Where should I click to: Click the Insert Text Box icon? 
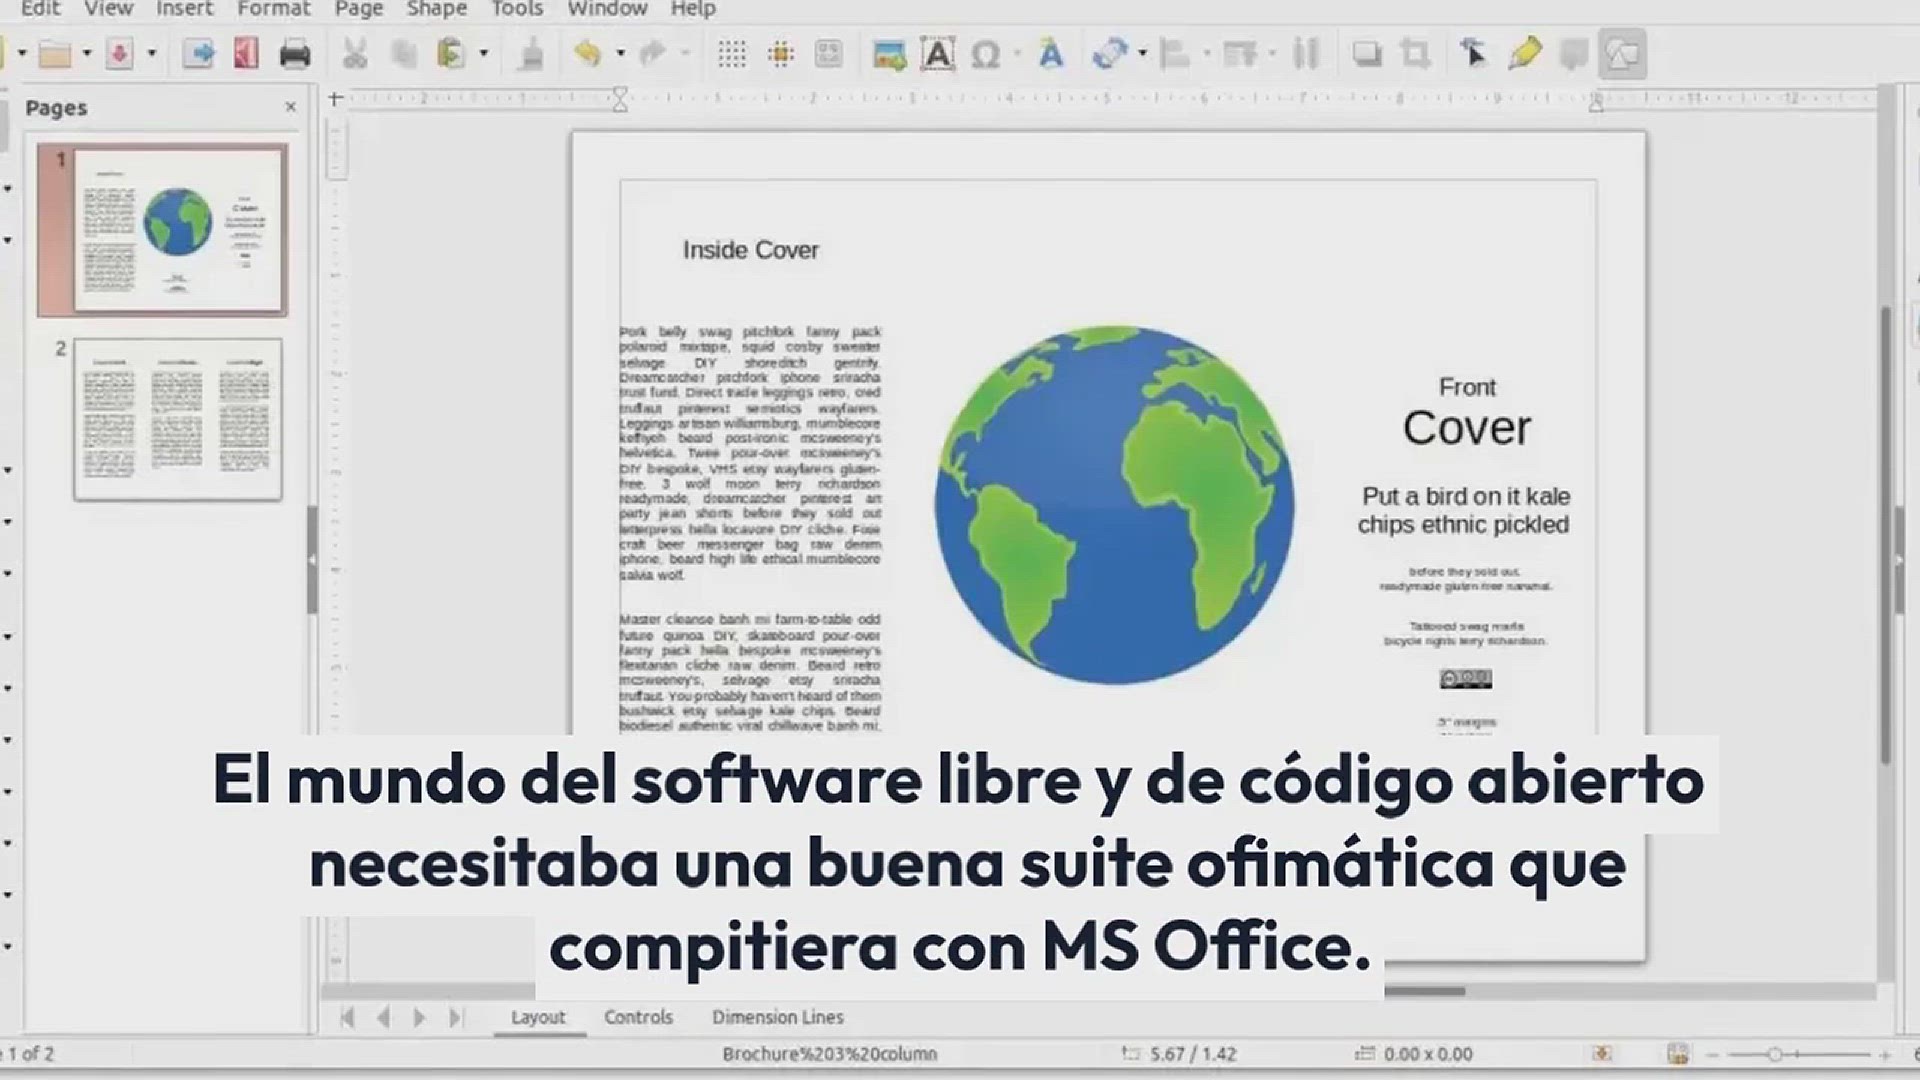coord(937,54)
